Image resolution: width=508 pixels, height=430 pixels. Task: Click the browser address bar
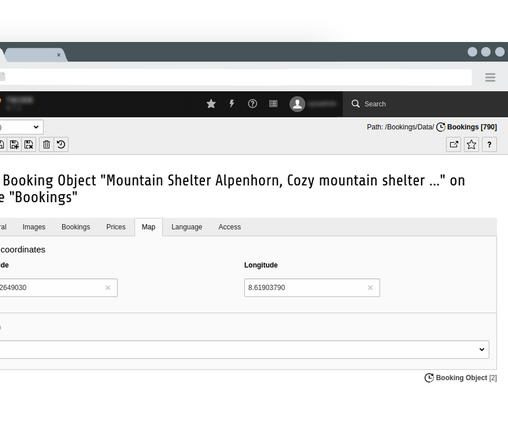pyautogui.click(x=235, y=77)
